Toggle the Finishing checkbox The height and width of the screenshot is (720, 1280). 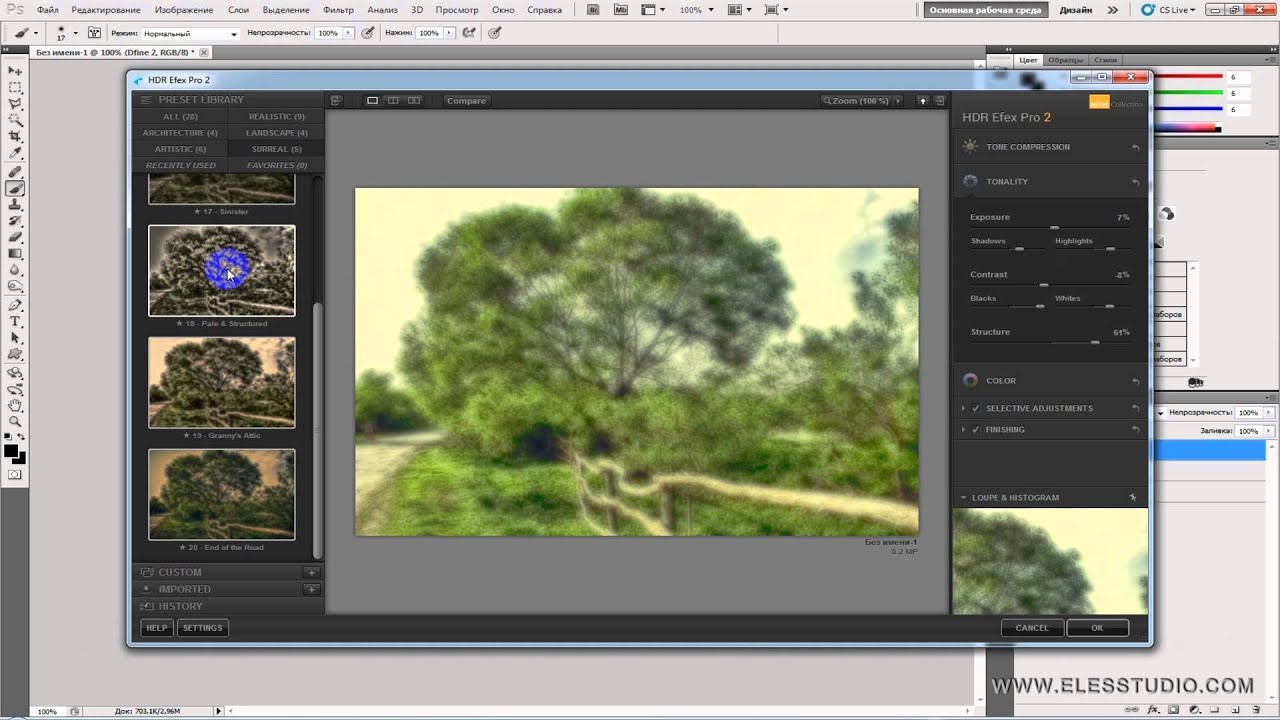976,430
